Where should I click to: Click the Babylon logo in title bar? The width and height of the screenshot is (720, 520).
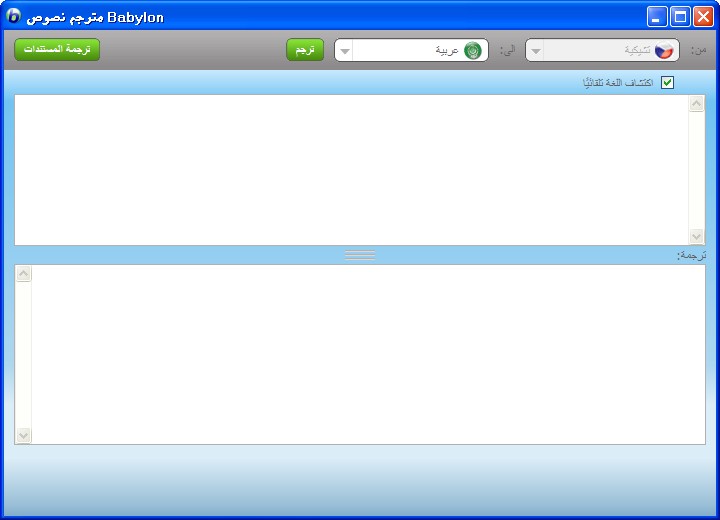(x=13, y=16)
